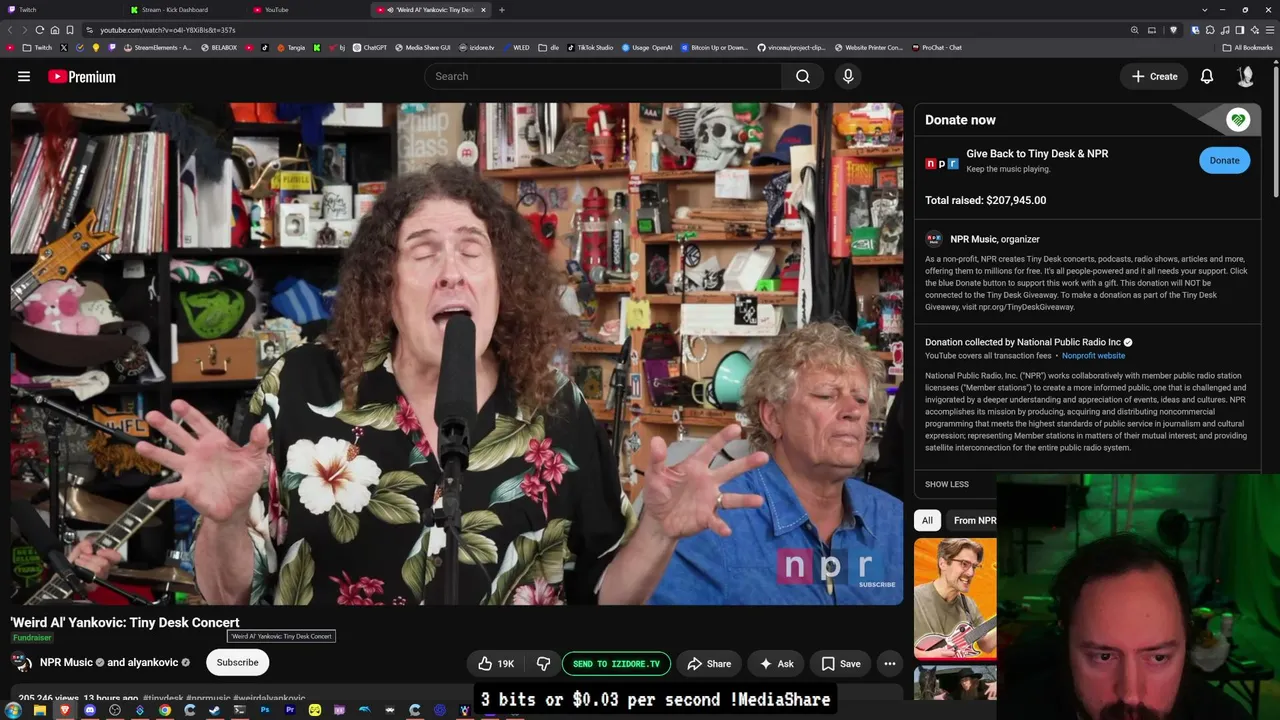Subscribe to NPR Music channel
This screenshot has height=720, width=1280.
[x=237, y=662]
